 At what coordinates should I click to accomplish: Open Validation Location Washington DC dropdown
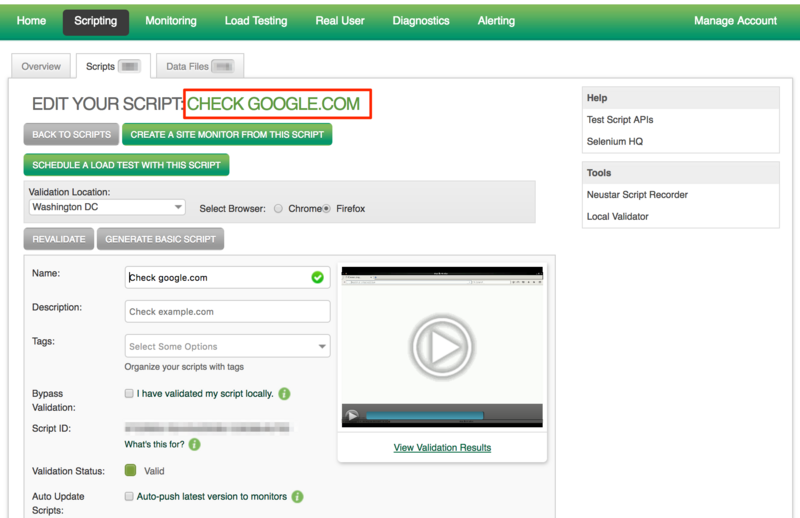click(107, 207)
